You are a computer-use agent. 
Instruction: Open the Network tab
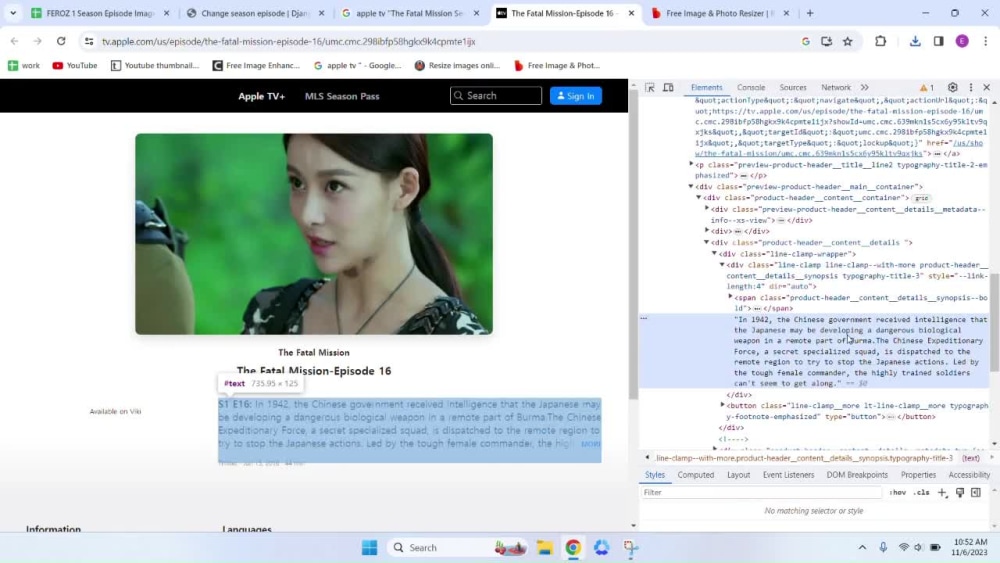[835, 87]
